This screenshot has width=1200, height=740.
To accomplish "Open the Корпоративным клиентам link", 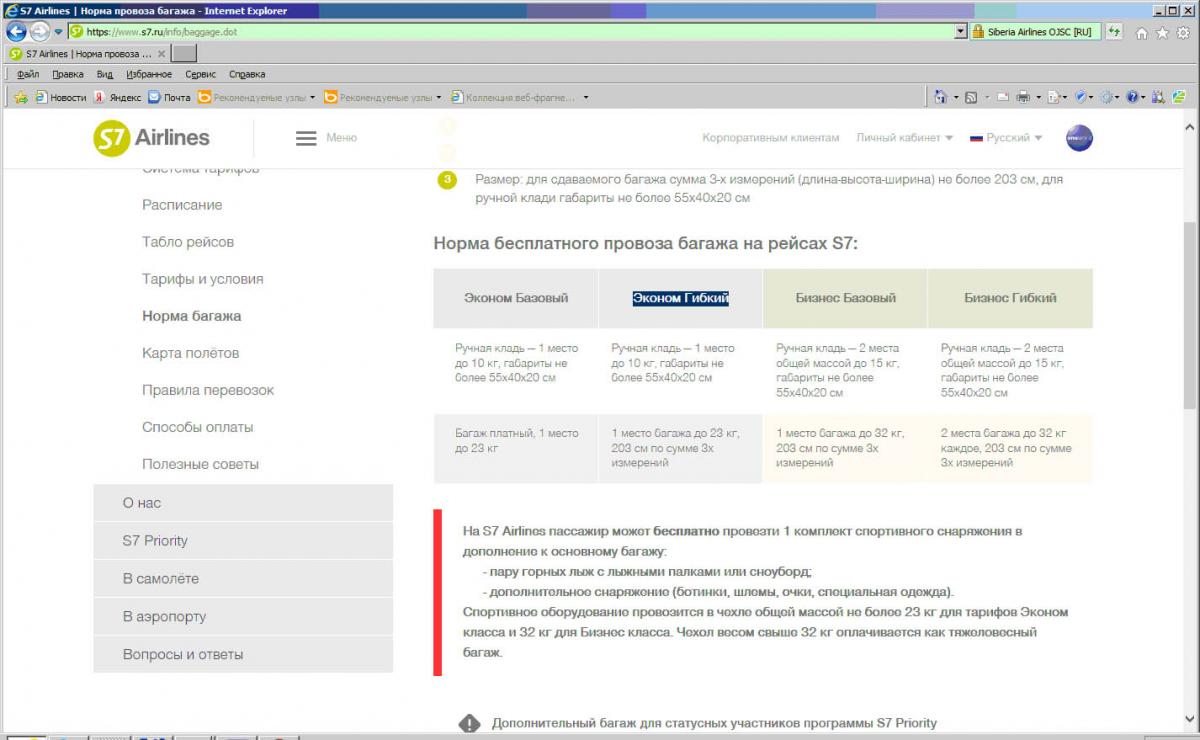I will (x=771, y=138).
